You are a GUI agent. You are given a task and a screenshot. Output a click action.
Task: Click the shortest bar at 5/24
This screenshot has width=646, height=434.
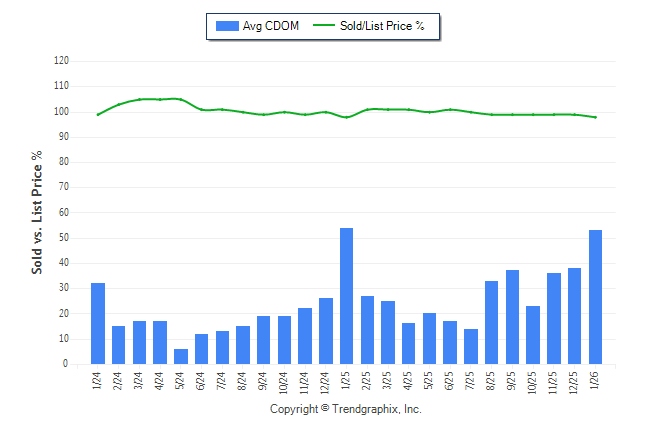[181, 357]
